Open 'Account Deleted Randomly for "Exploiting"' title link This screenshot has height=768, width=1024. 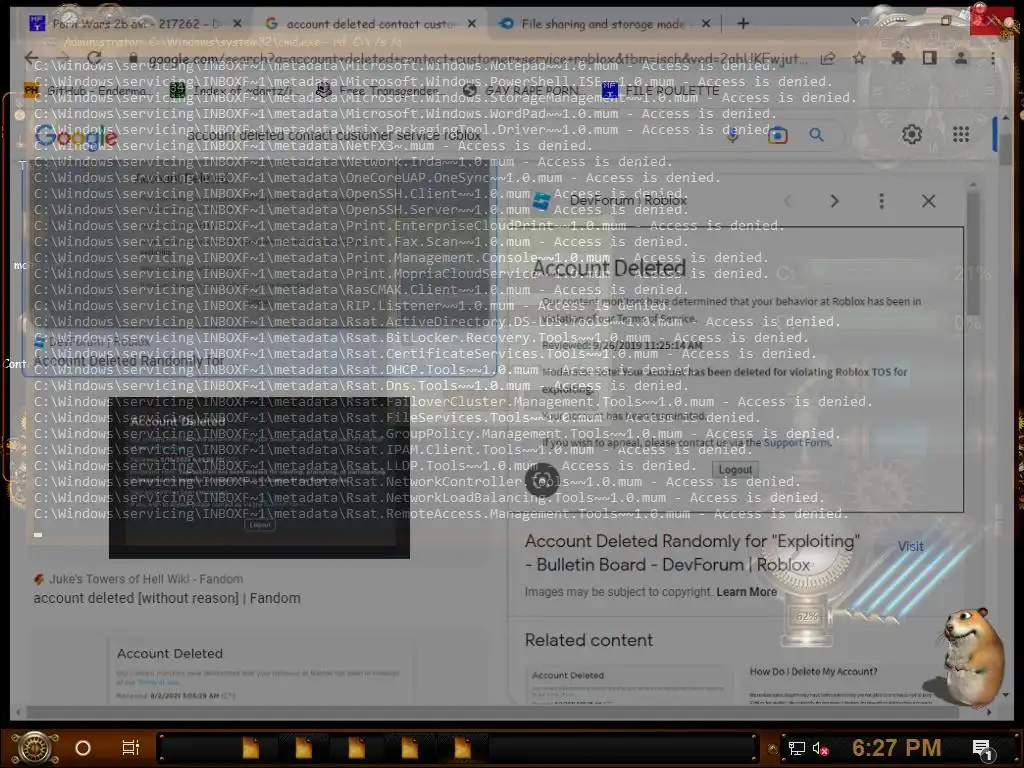(x=692, y=553)
